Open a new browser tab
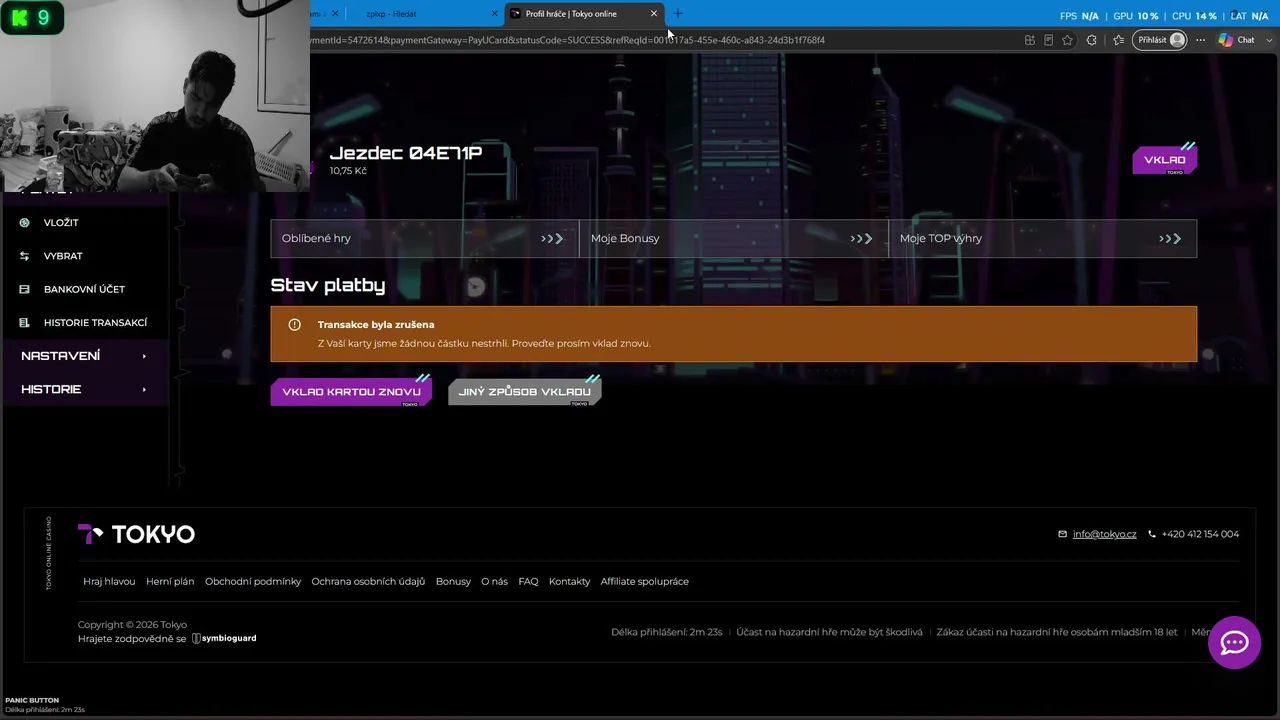The width and height of the screenshot is (1280, 720). point(678,14)
